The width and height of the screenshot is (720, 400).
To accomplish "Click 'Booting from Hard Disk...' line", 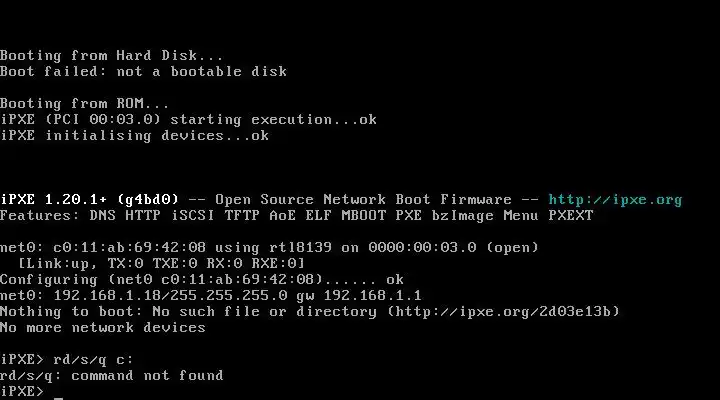I will (x=112, y=56).
